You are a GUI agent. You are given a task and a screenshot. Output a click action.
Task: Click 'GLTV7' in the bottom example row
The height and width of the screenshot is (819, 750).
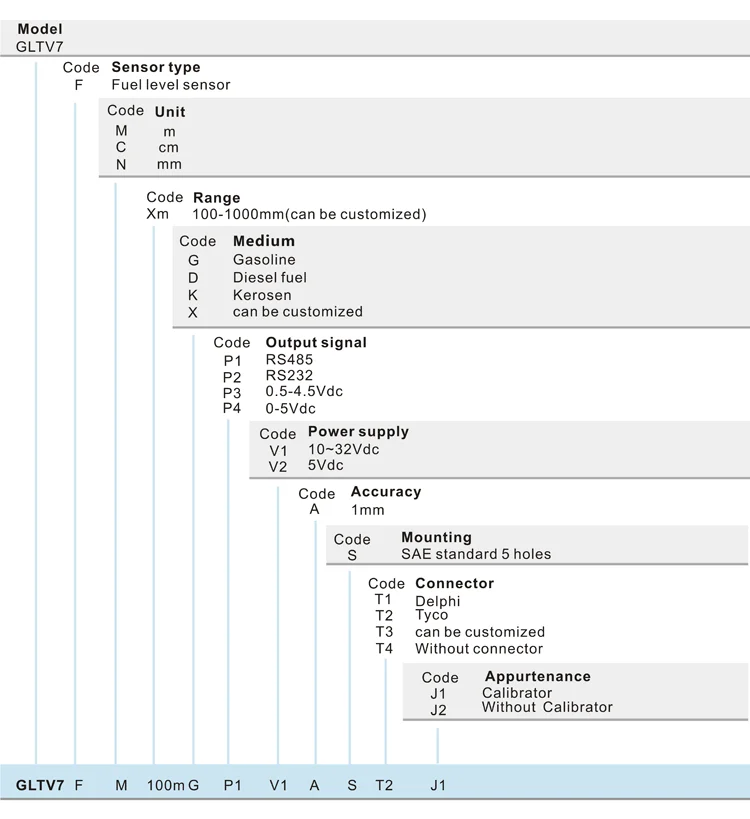[40, 786]
